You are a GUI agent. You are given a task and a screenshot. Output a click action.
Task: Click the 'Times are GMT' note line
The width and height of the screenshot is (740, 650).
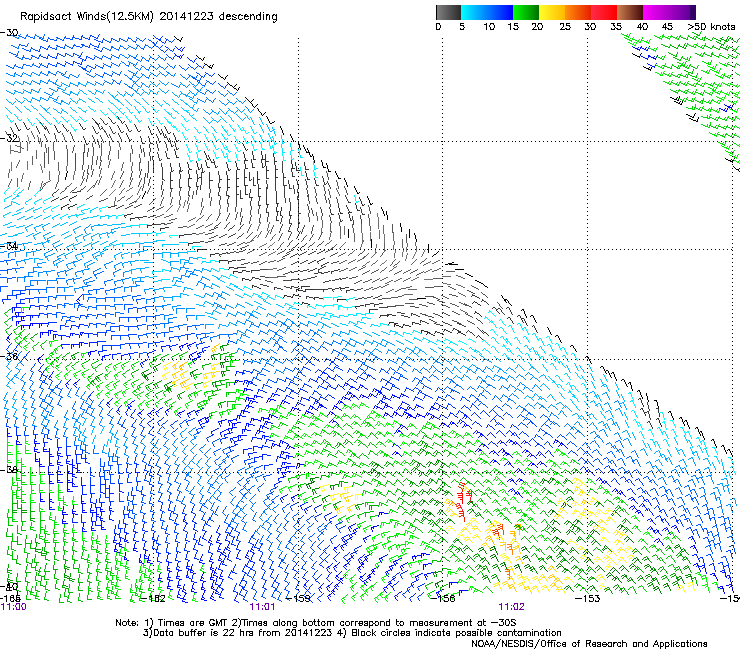coord(316,623)
